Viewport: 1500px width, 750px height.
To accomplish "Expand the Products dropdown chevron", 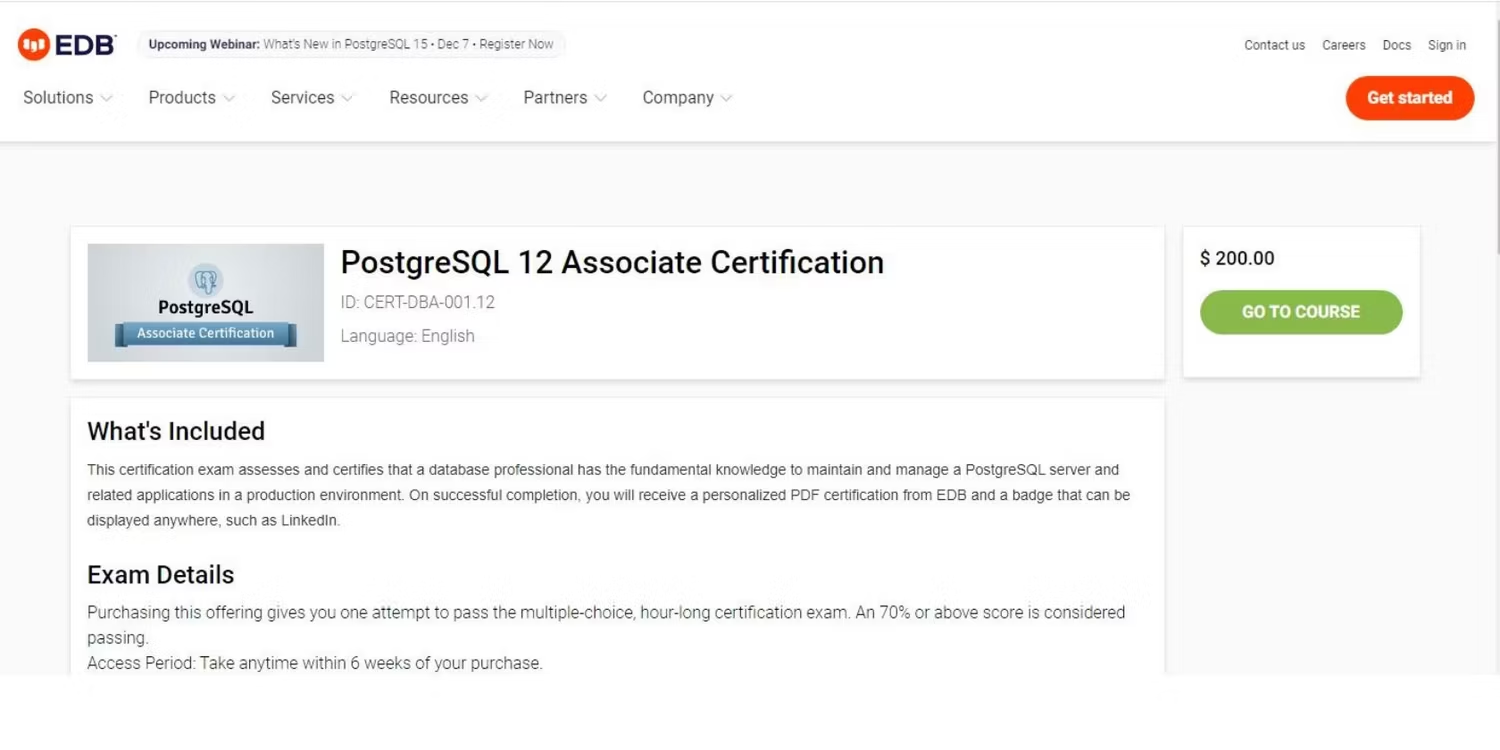I will tap(229, 98).
